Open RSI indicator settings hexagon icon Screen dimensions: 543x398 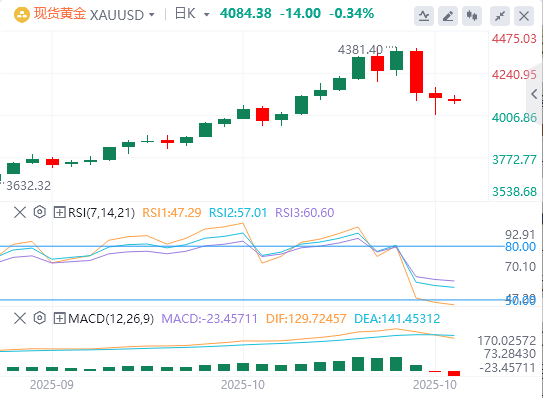[x=40, y=212]
